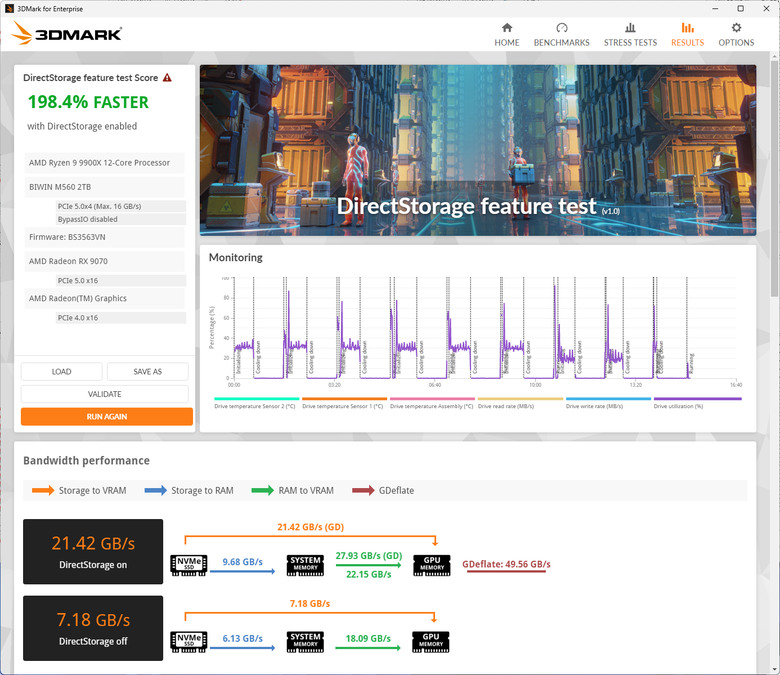The width and height of the screenshot is (780, 675).
Task: Click the Stress Tests bar chart icon
Action: 630,27
